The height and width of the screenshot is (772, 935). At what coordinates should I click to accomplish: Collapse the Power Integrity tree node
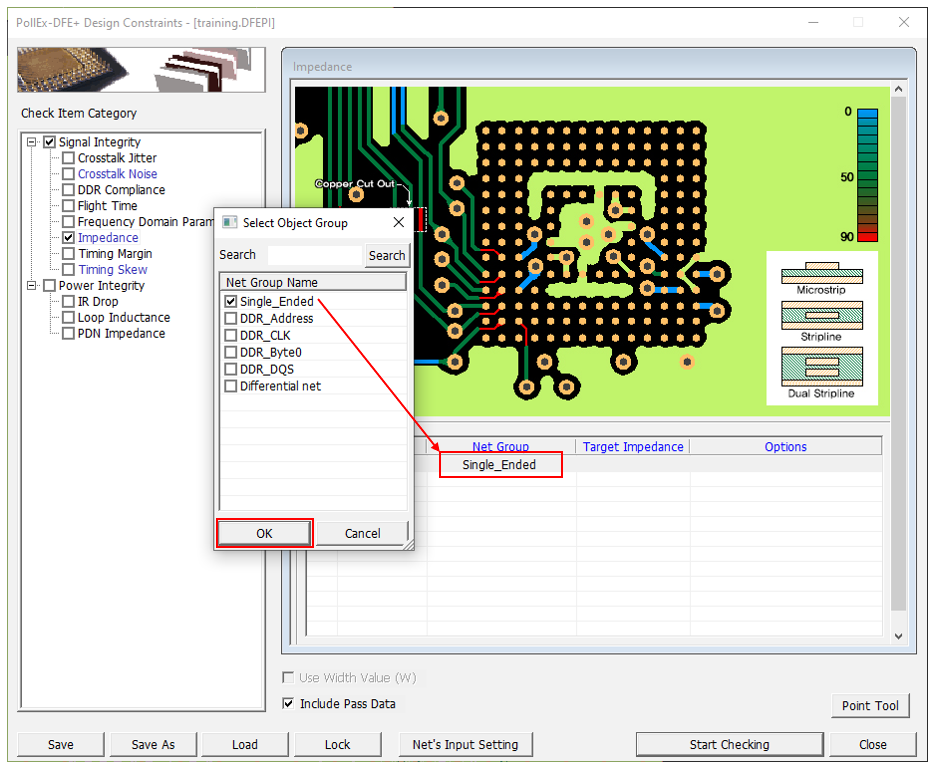(32, 286)
